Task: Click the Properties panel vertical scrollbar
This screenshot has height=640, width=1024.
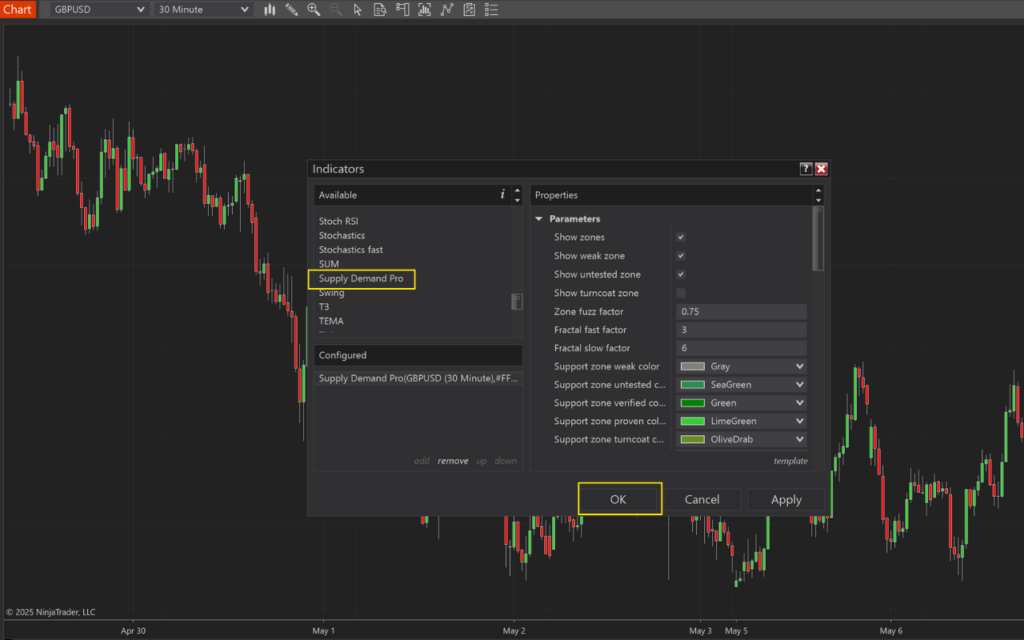Action: click(x=818, y=239)
